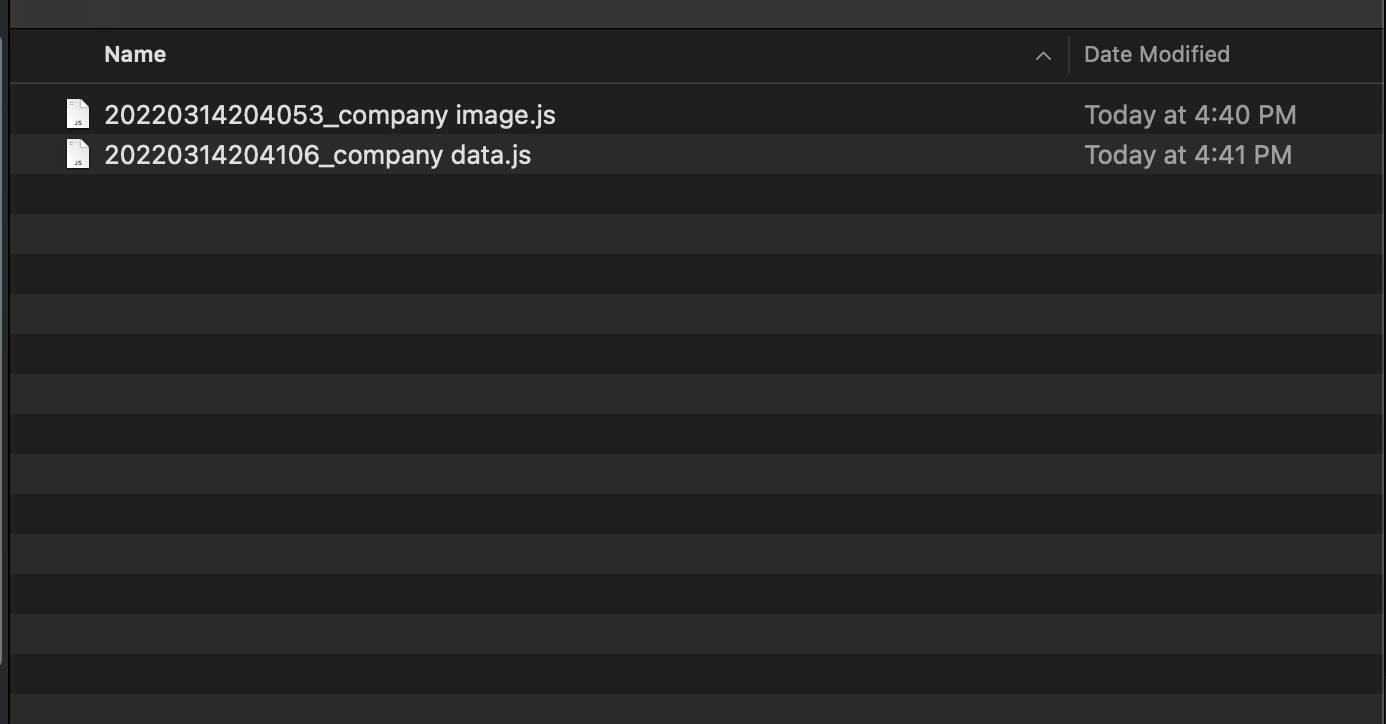Click the blank space between data.js and its date

click(x=800, y=155)
